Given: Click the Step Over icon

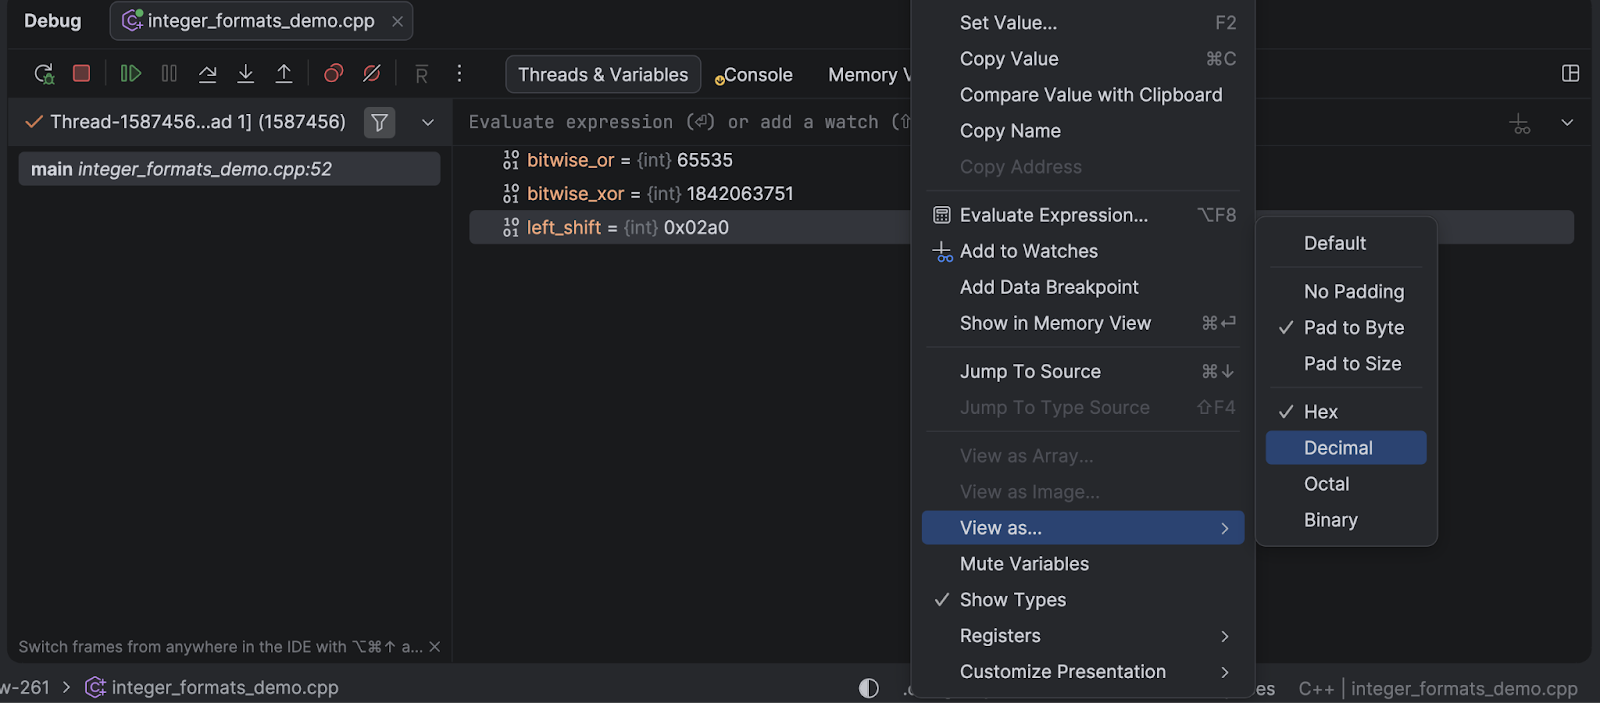Looking at the screenshot, I should 207,74.
